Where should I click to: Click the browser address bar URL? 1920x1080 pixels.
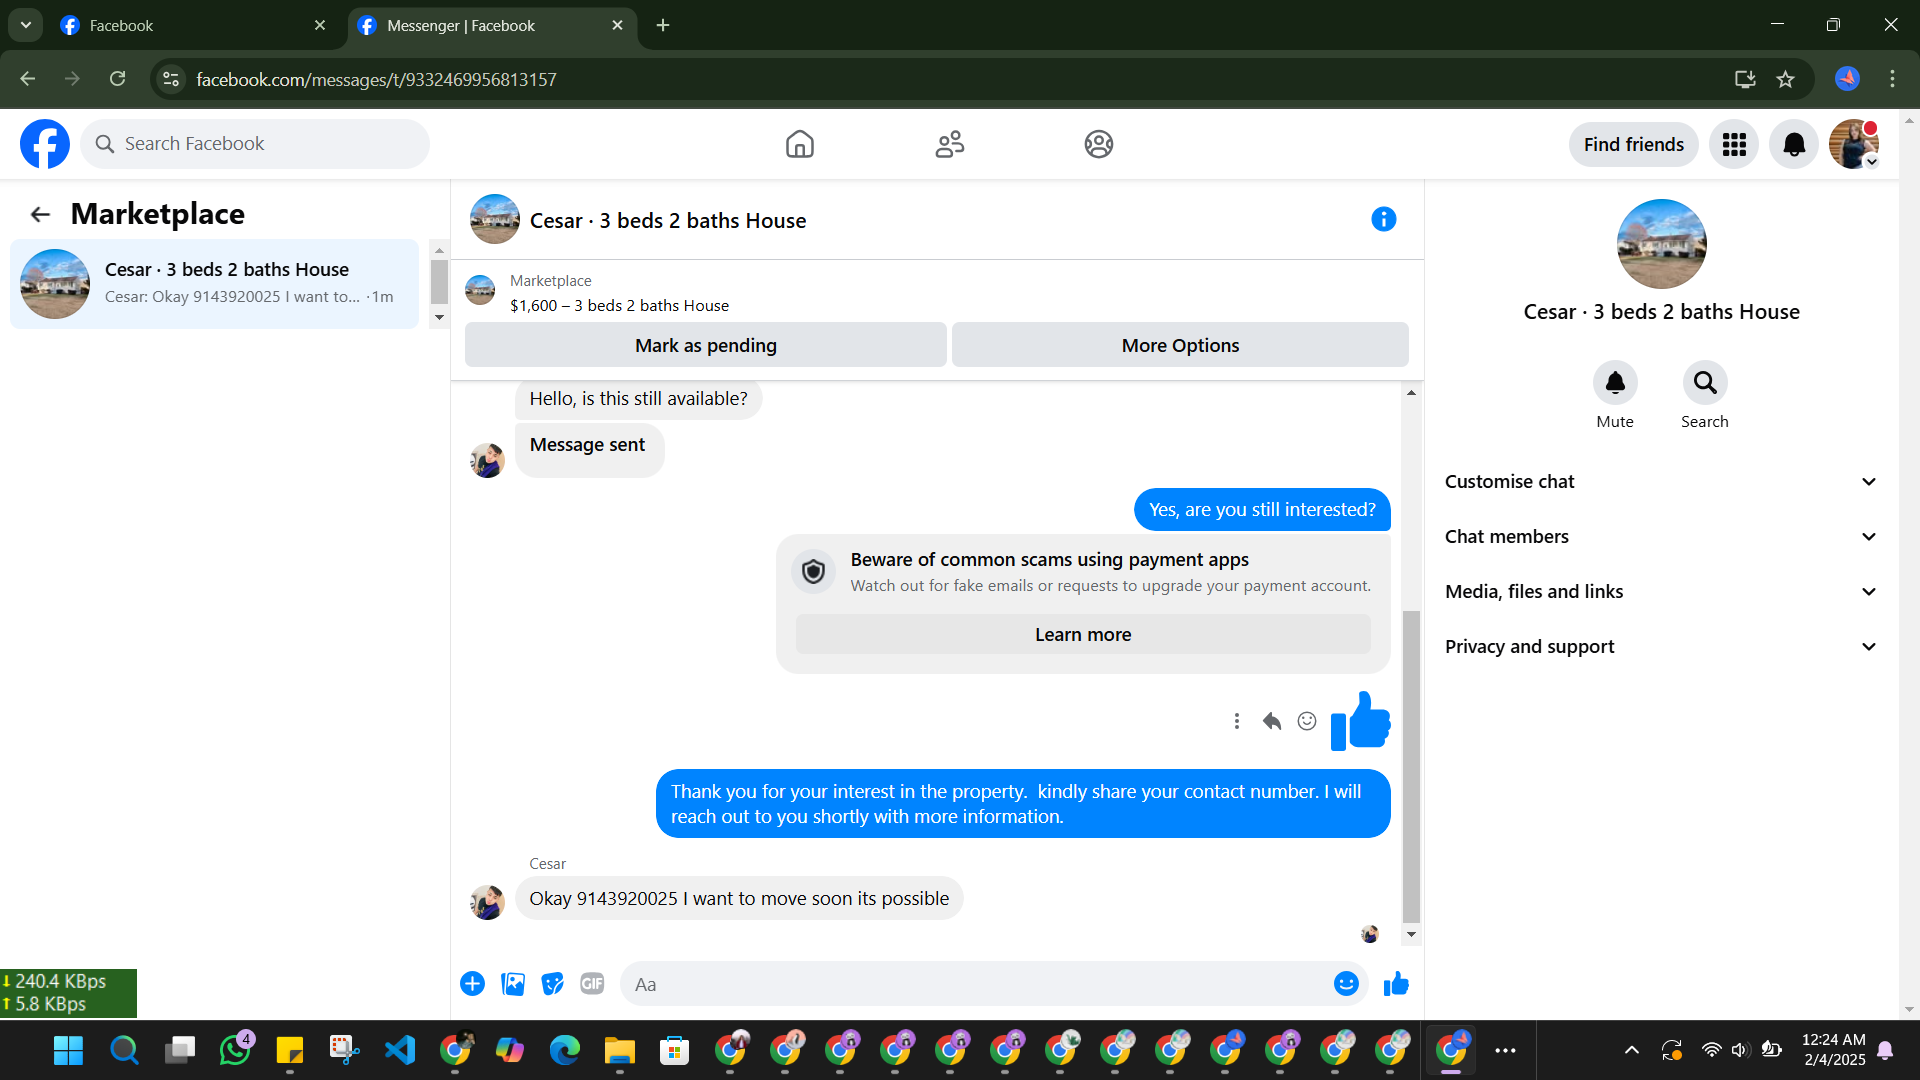[x=376, y=80]
